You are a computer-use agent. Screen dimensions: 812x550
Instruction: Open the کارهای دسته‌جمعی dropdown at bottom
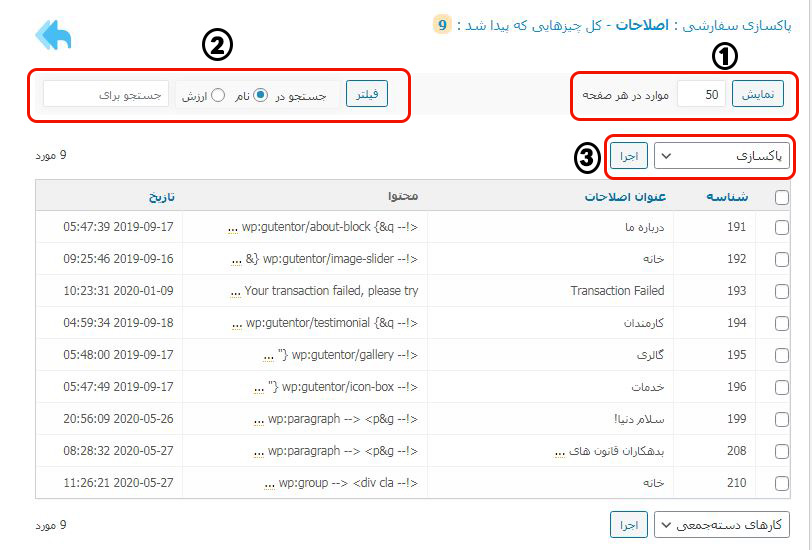pyautogui.click(x=722, y=525)
